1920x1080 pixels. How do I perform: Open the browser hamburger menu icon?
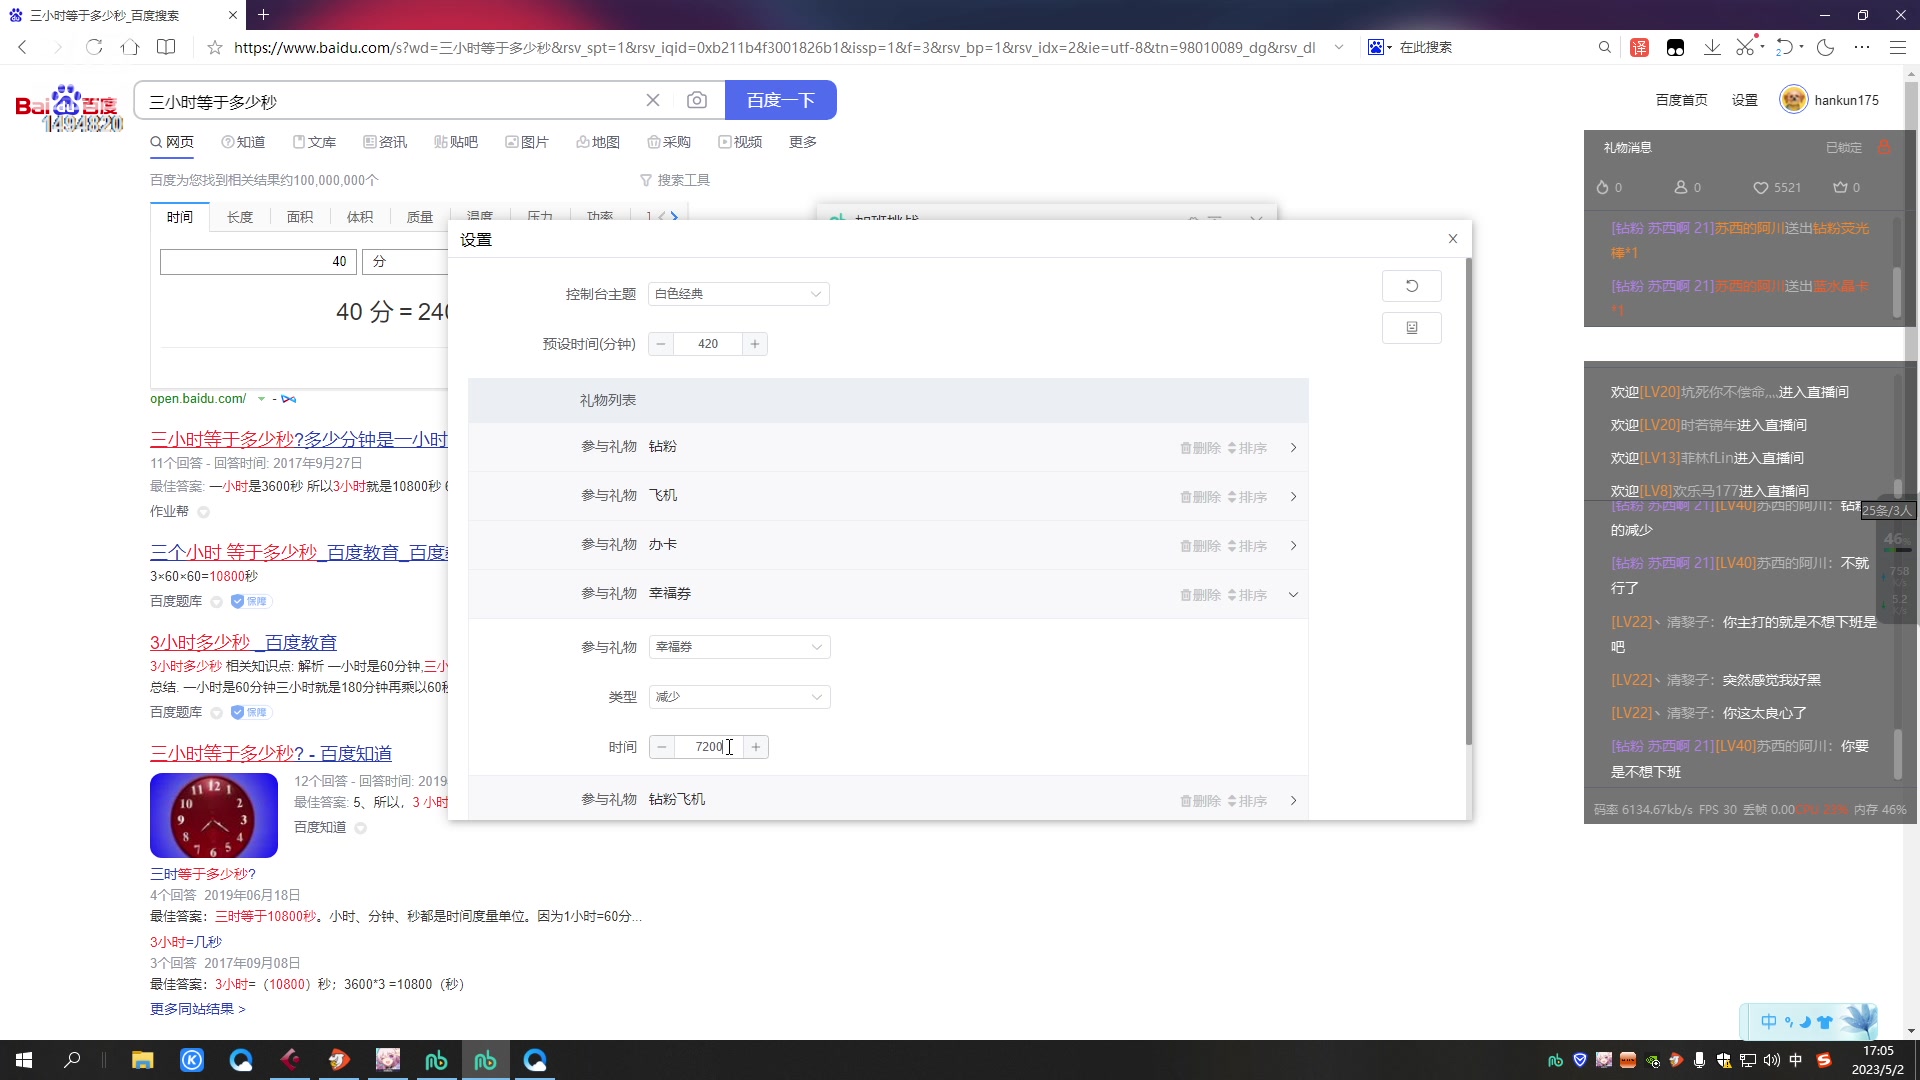tap(1898, 47)
